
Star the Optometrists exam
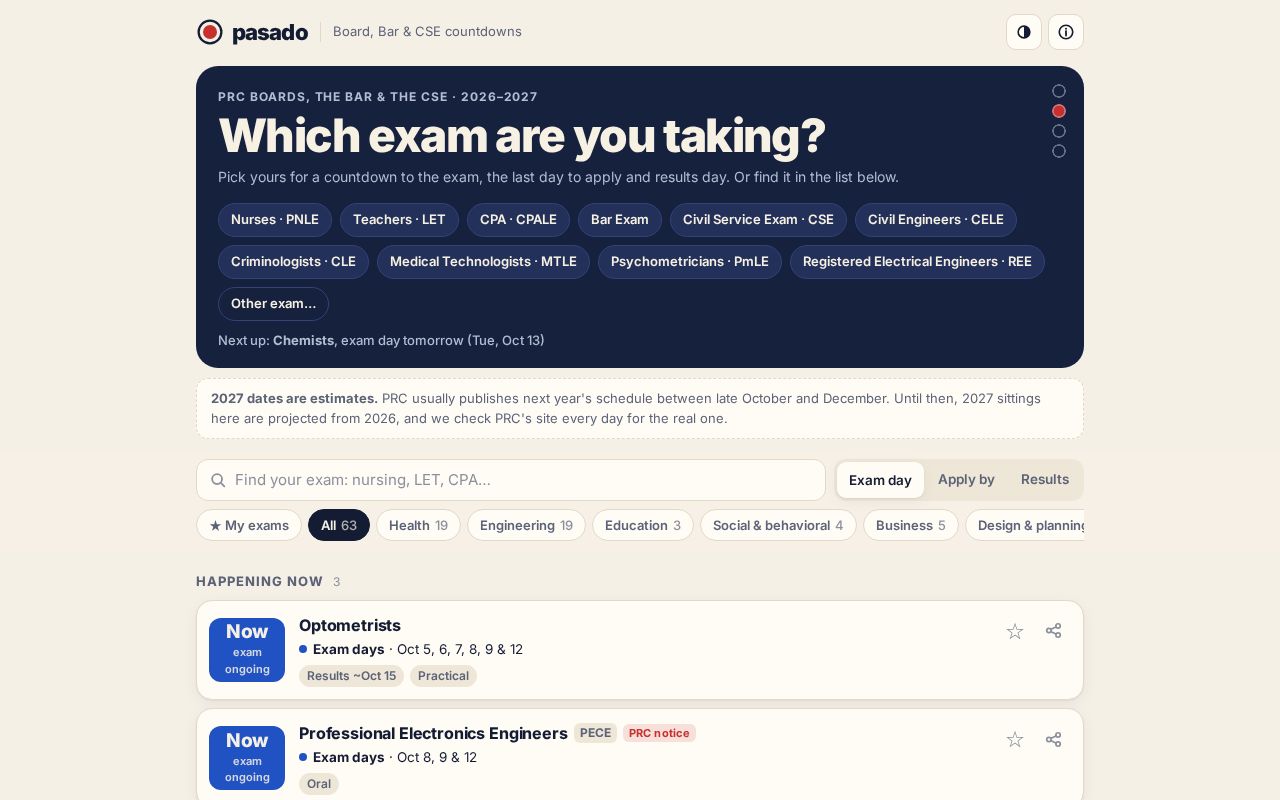tap(1015, 631)
